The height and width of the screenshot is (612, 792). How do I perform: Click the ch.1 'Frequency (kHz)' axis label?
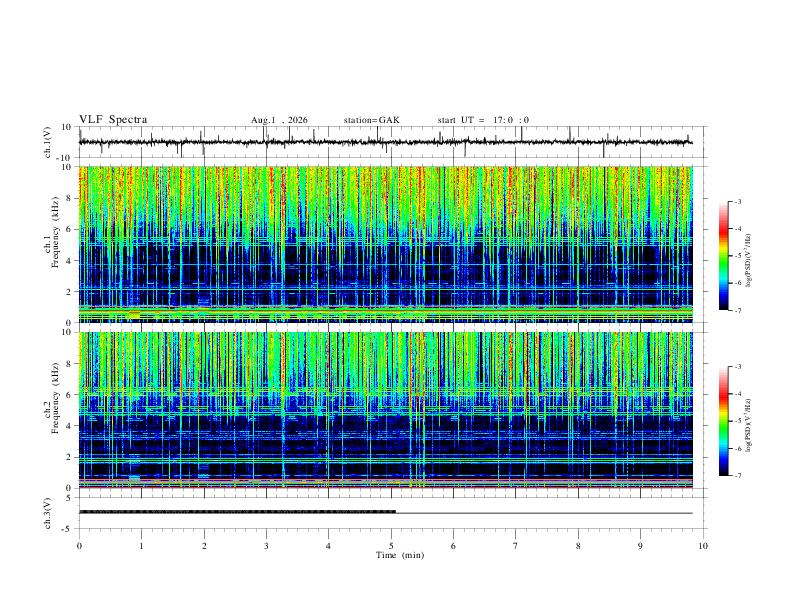(56, 232)
